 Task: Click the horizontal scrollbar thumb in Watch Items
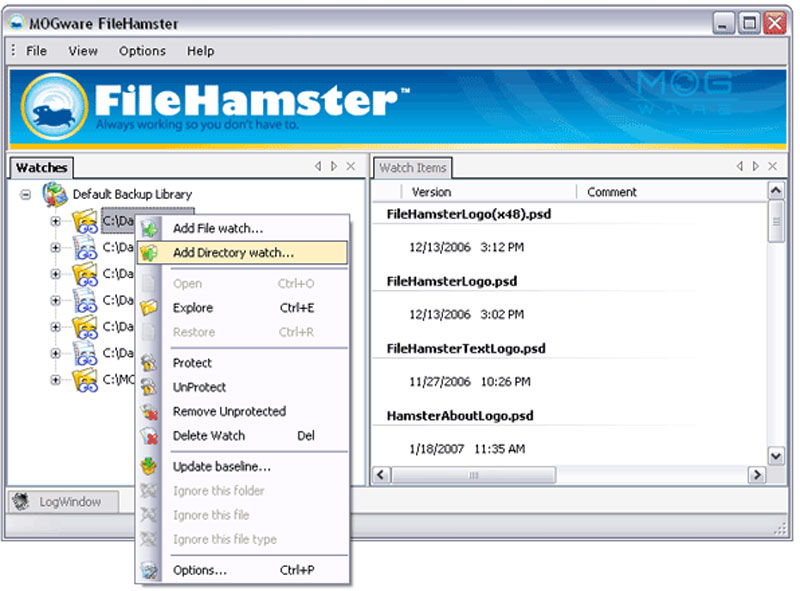(473, 475)
